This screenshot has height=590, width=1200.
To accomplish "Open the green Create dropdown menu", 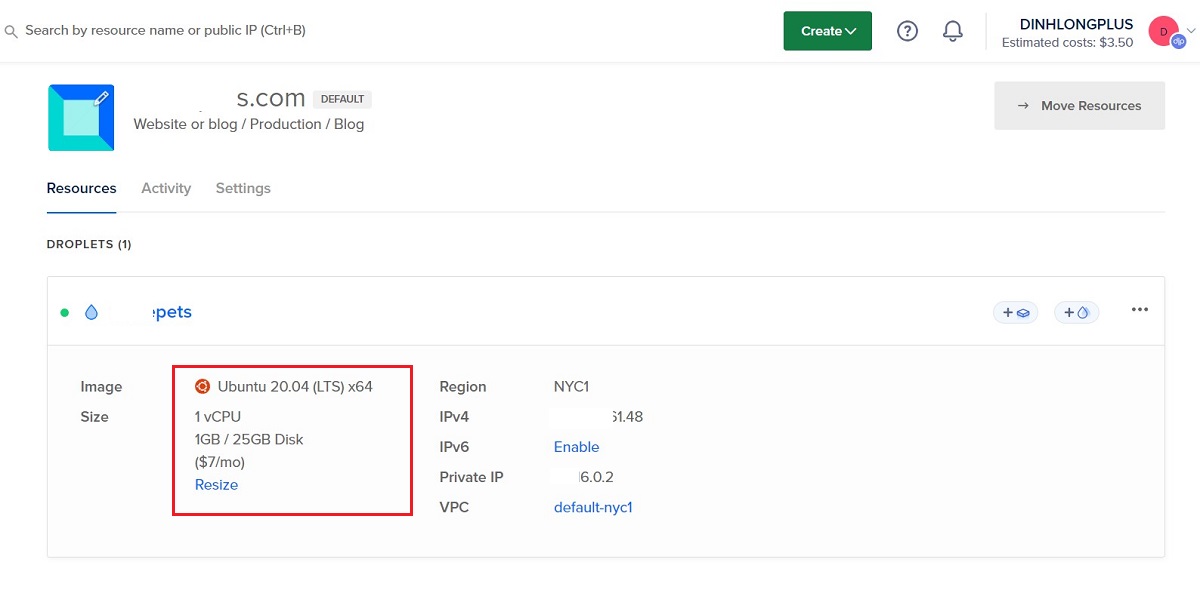I will click(x=827, y=30).
